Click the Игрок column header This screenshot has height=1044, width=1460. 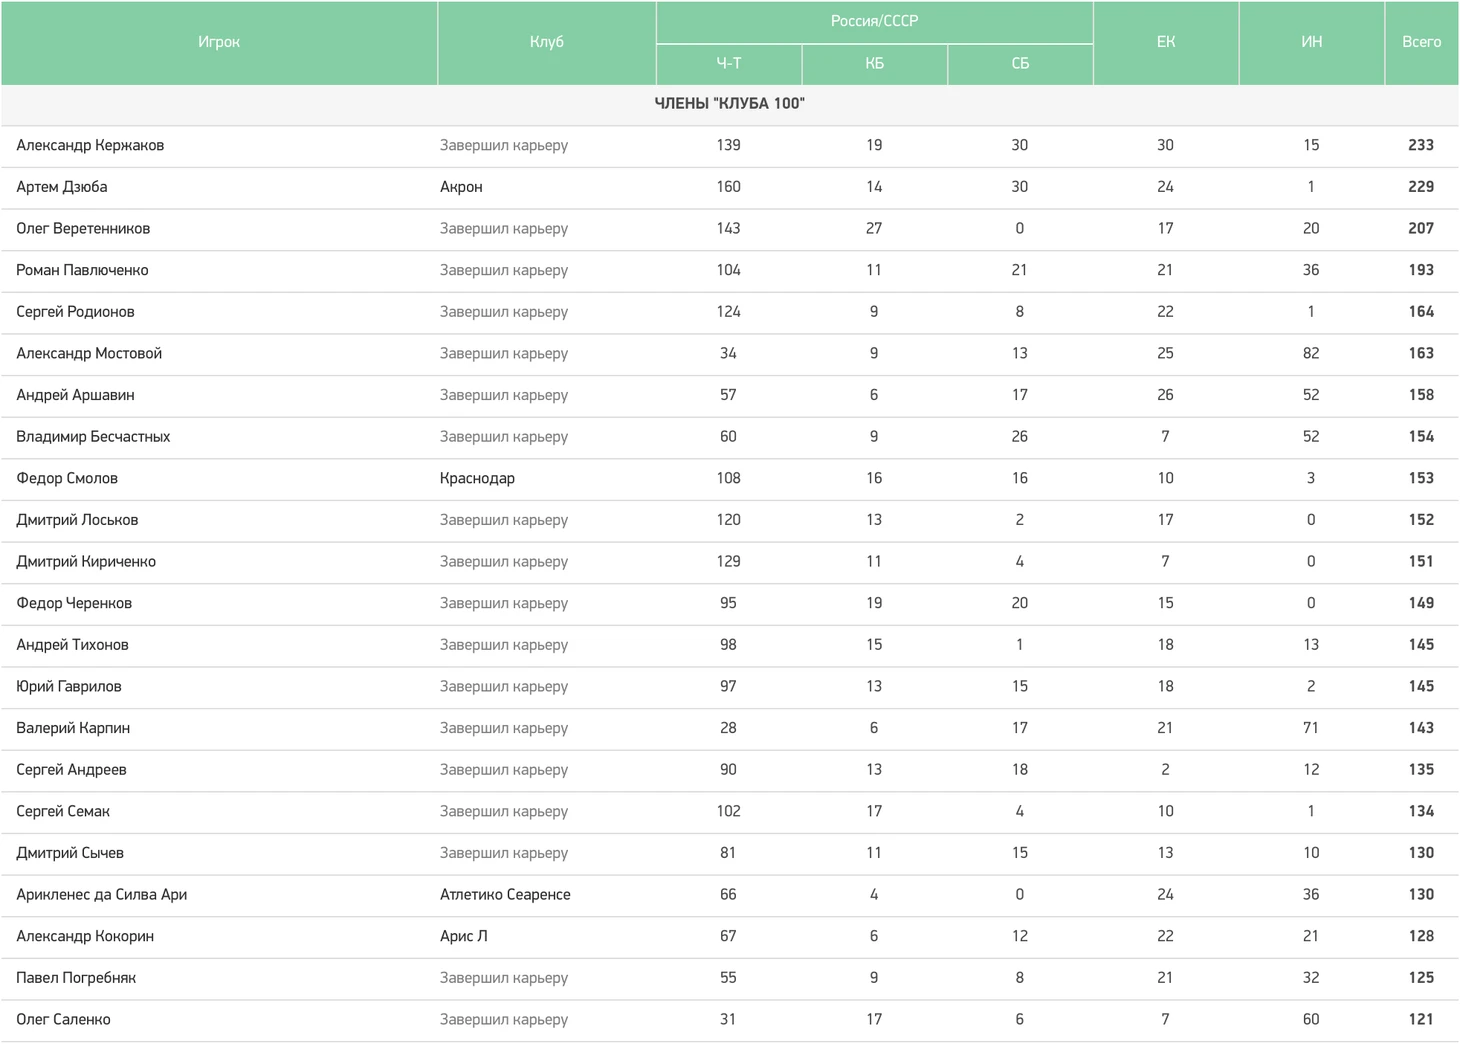coord(218,42)
